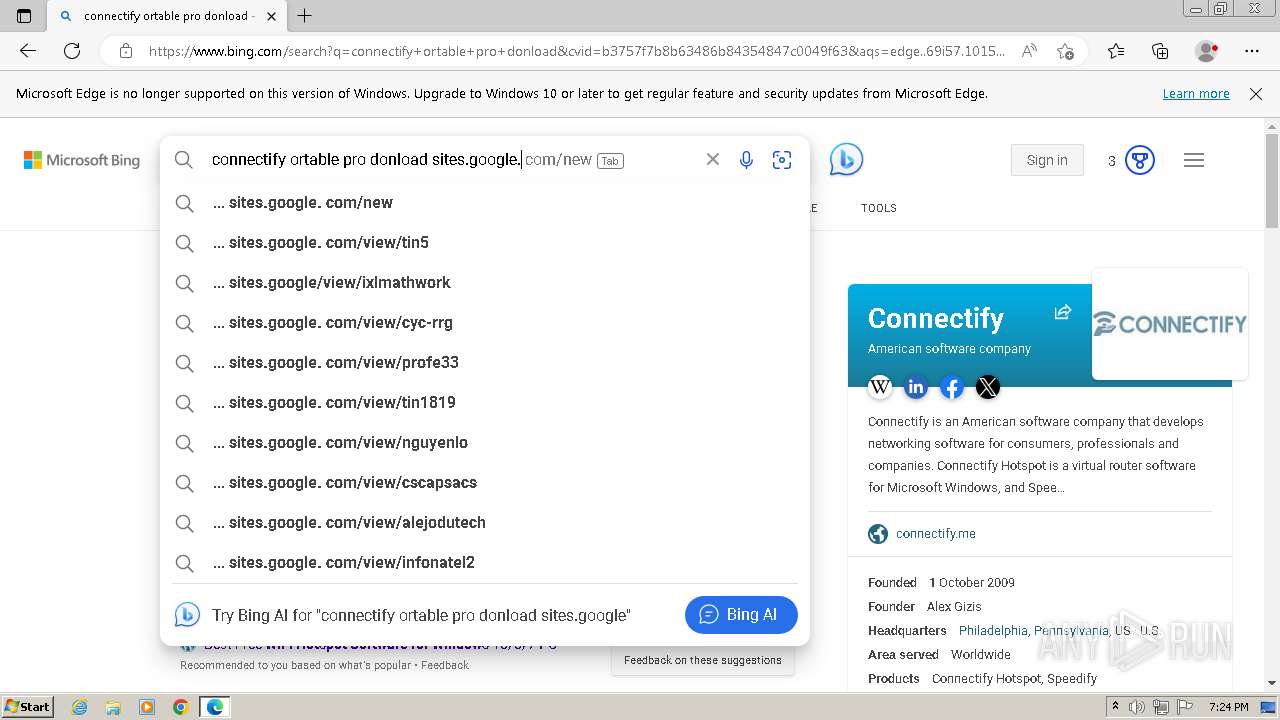Pick the sites.google. com/view/cscapsacs suggestion

click(x=485, y=482)
